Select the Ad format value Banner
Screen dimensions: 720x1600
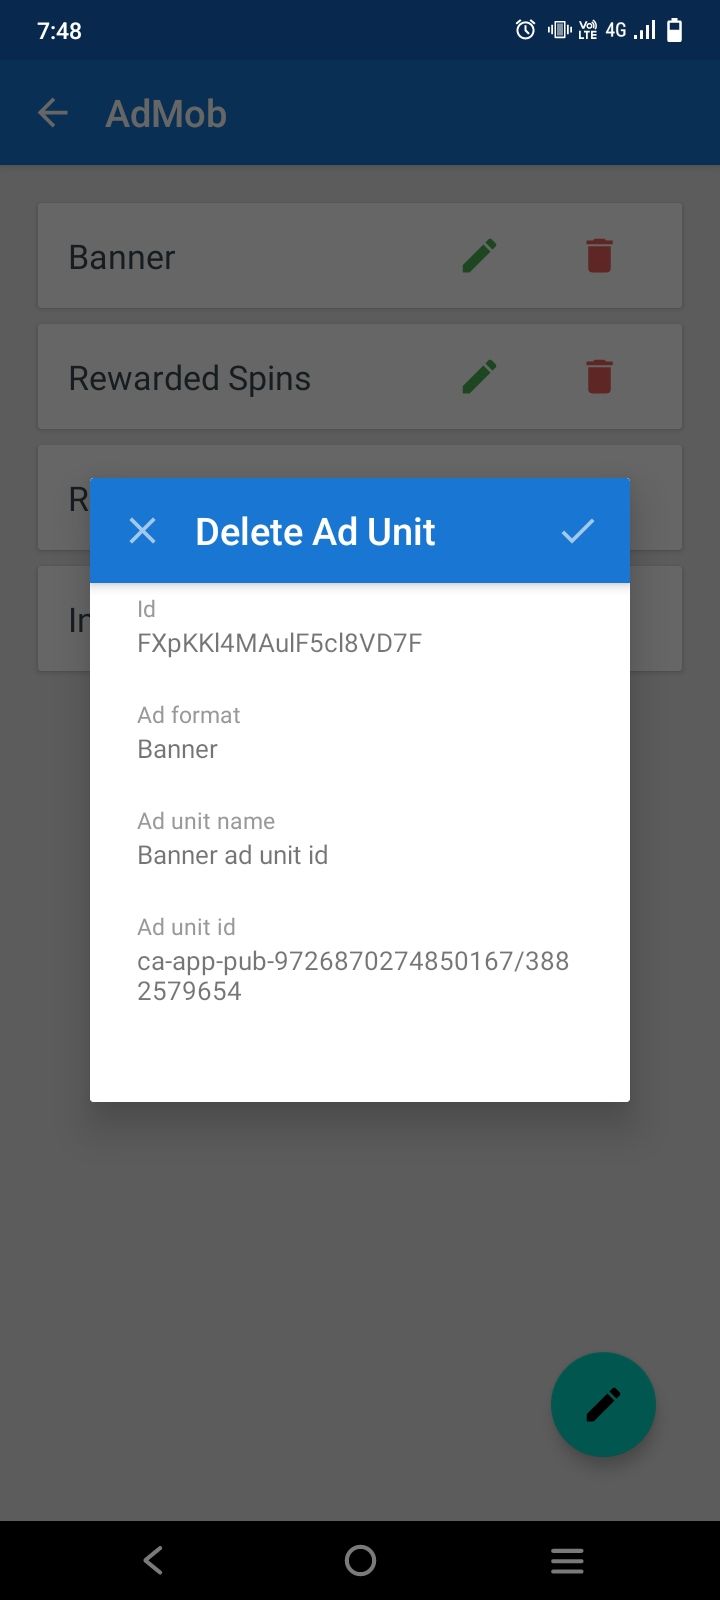pyautogui.click(x=177, y=749)
